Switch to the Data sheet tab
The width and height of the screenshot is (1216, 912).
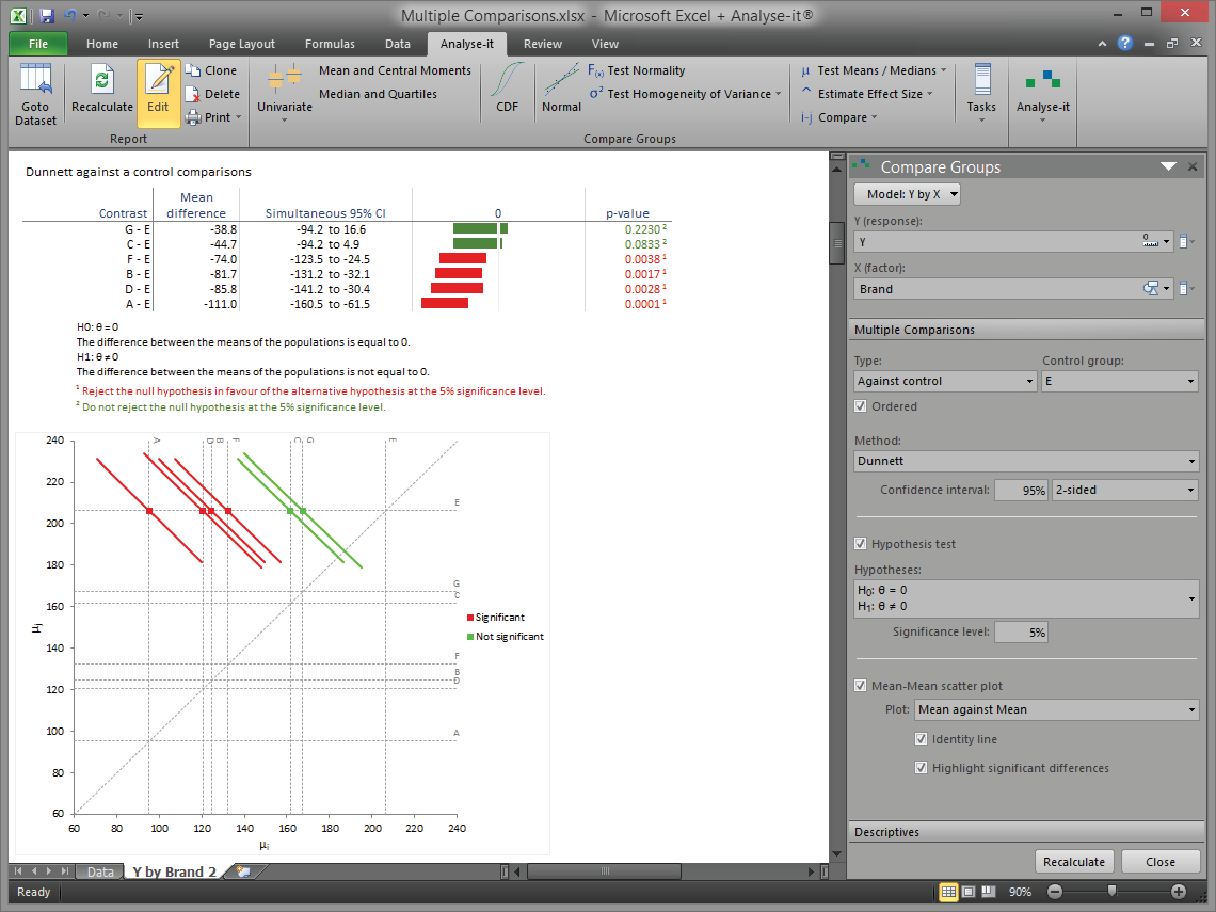(x=100, y=872)
